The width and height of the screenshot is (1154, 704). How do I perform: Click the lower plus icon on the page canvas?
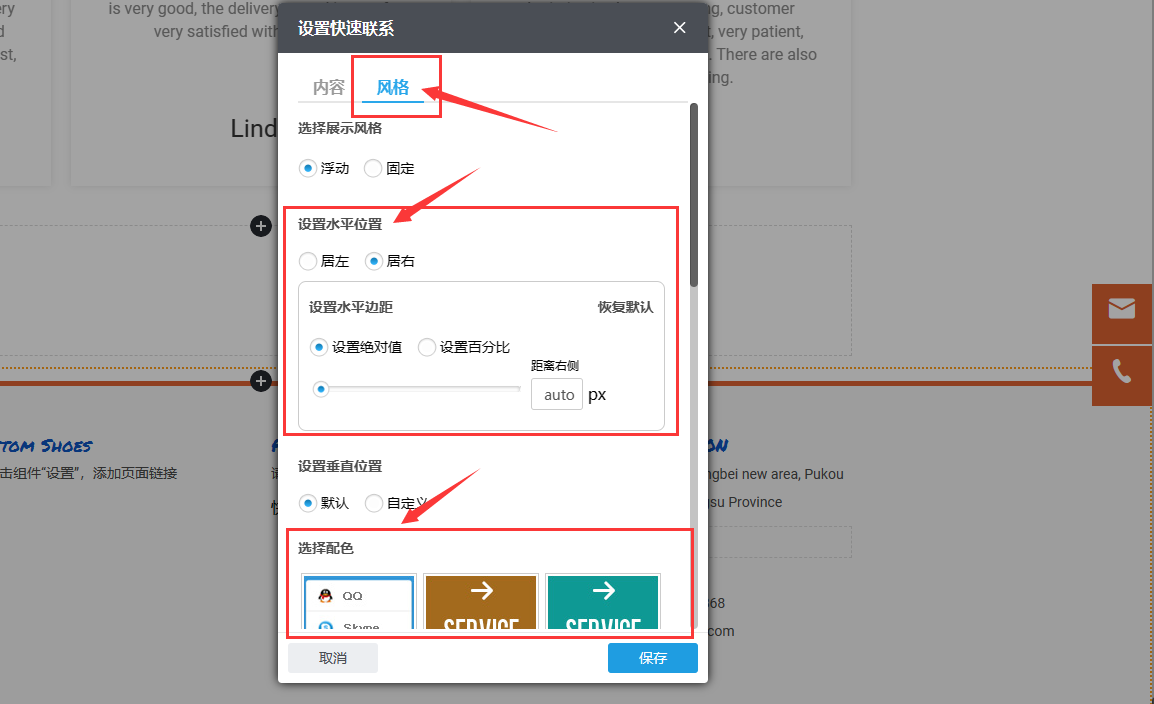261,381
